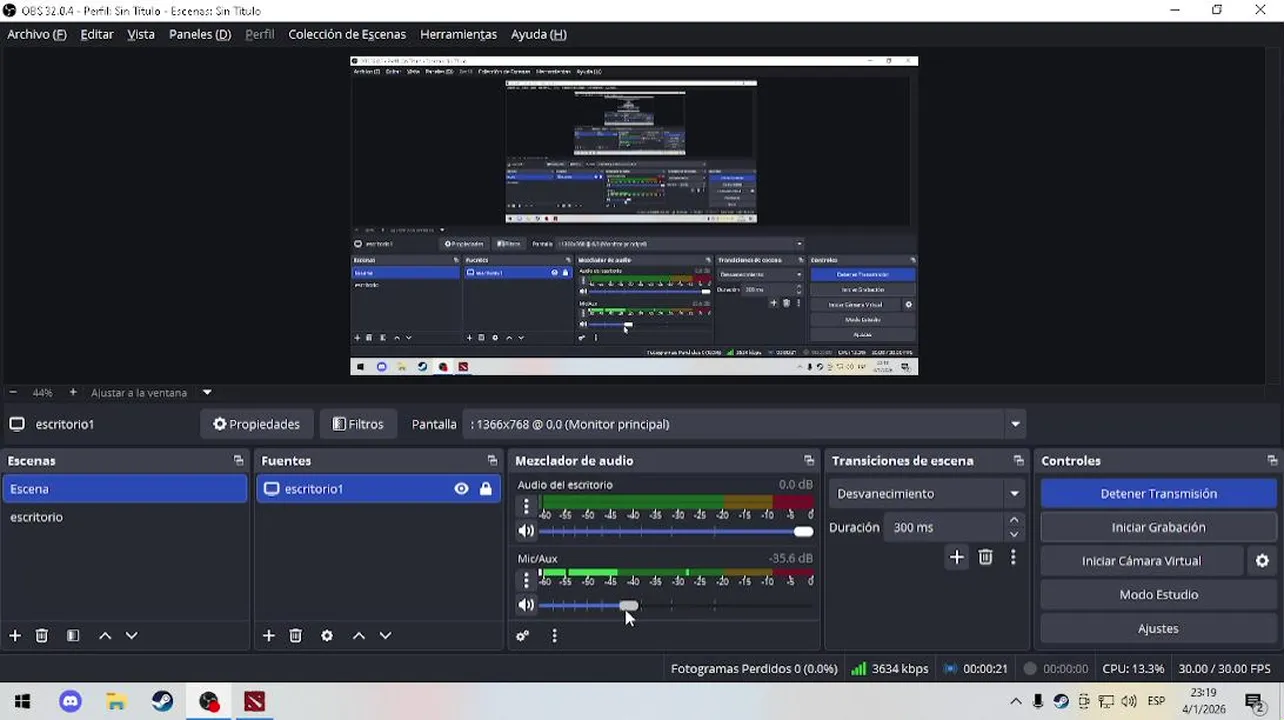Remove the transition using its trash icon
The image size is (1284, 720).
(x=986, y=558)
